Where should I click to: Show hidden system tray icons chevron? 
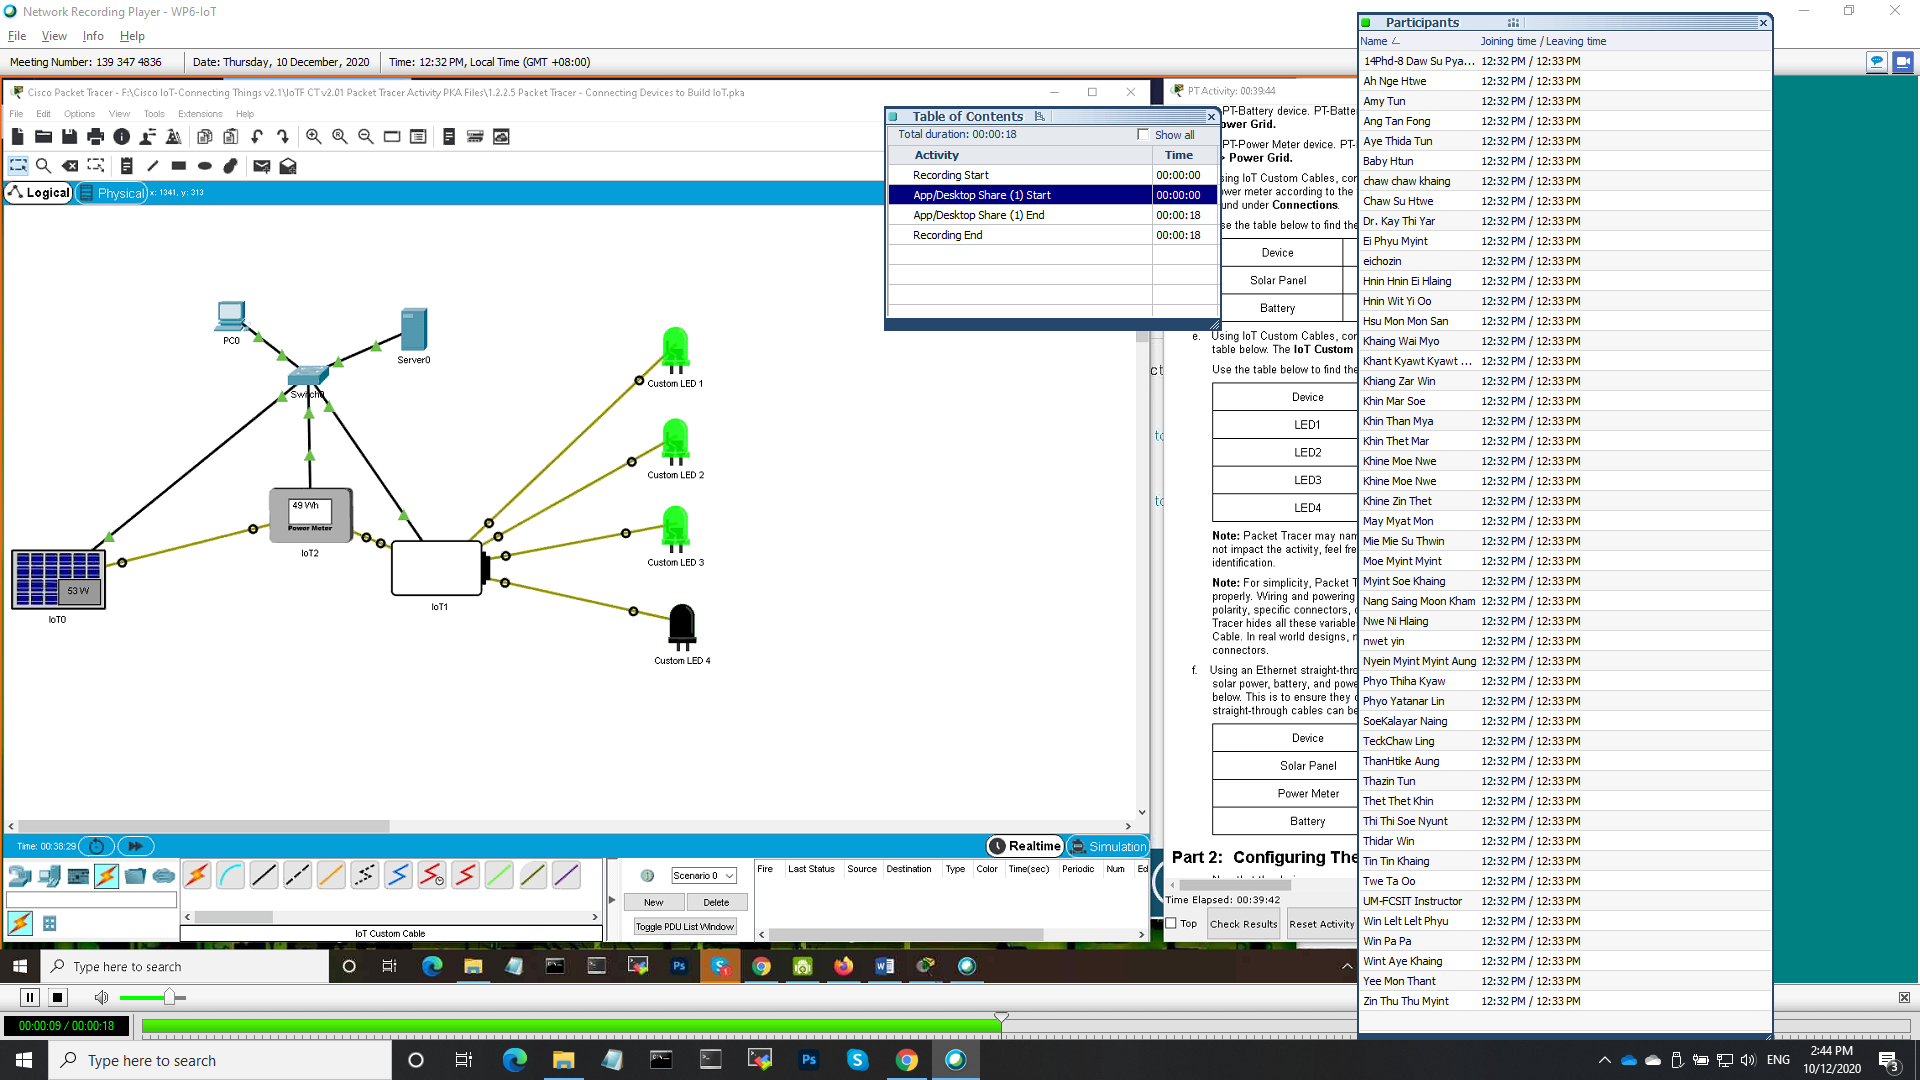(x=1604, y=1060)
